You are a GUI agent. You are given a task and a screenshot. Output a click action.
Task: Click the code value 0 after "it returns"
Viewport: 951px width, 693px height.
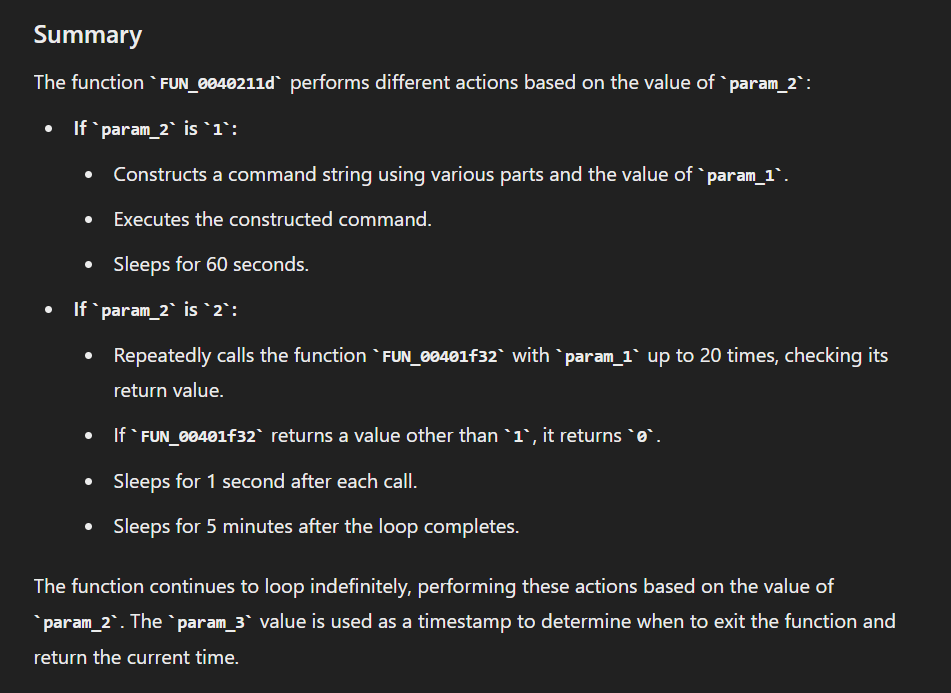pos(645,436)
